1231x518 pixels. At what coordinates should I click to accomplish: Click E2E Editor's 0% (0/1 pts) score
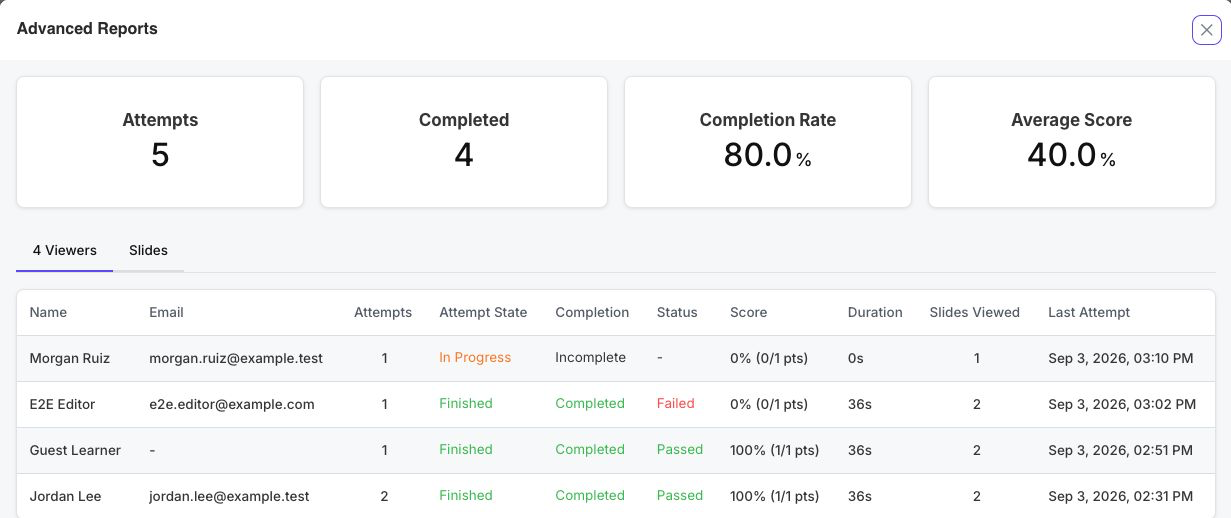click(769, 404)
